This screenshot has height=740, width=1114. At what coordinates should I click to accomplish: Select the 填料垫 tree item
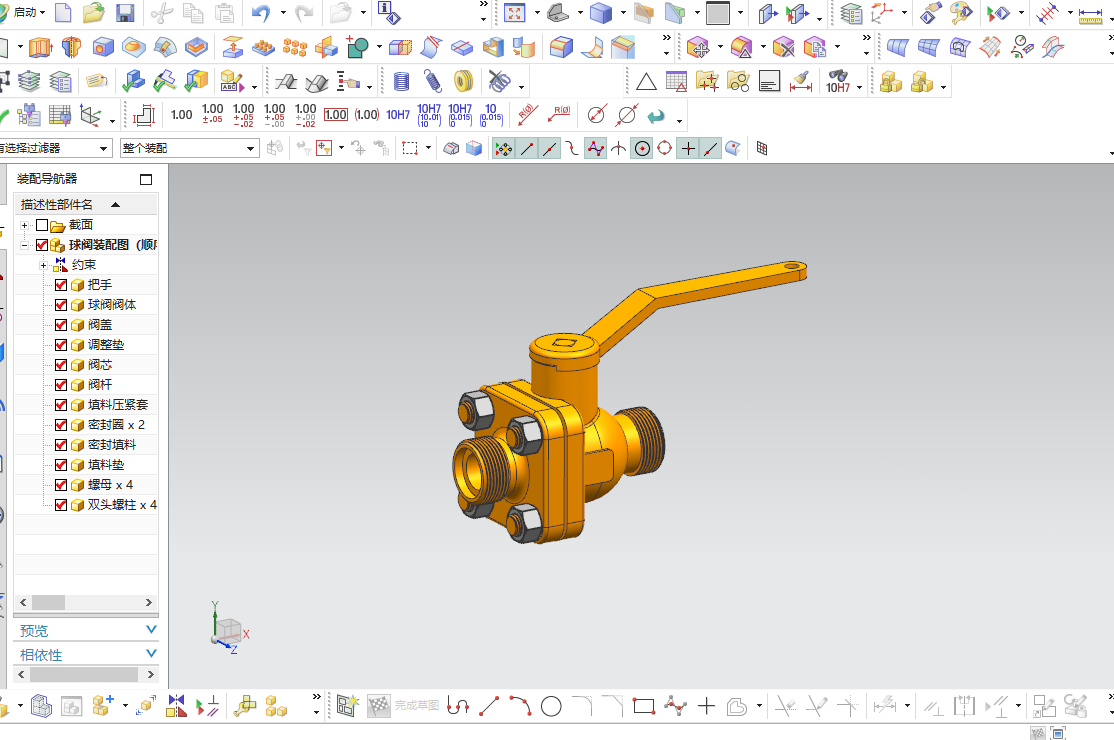tap(106, 465)
